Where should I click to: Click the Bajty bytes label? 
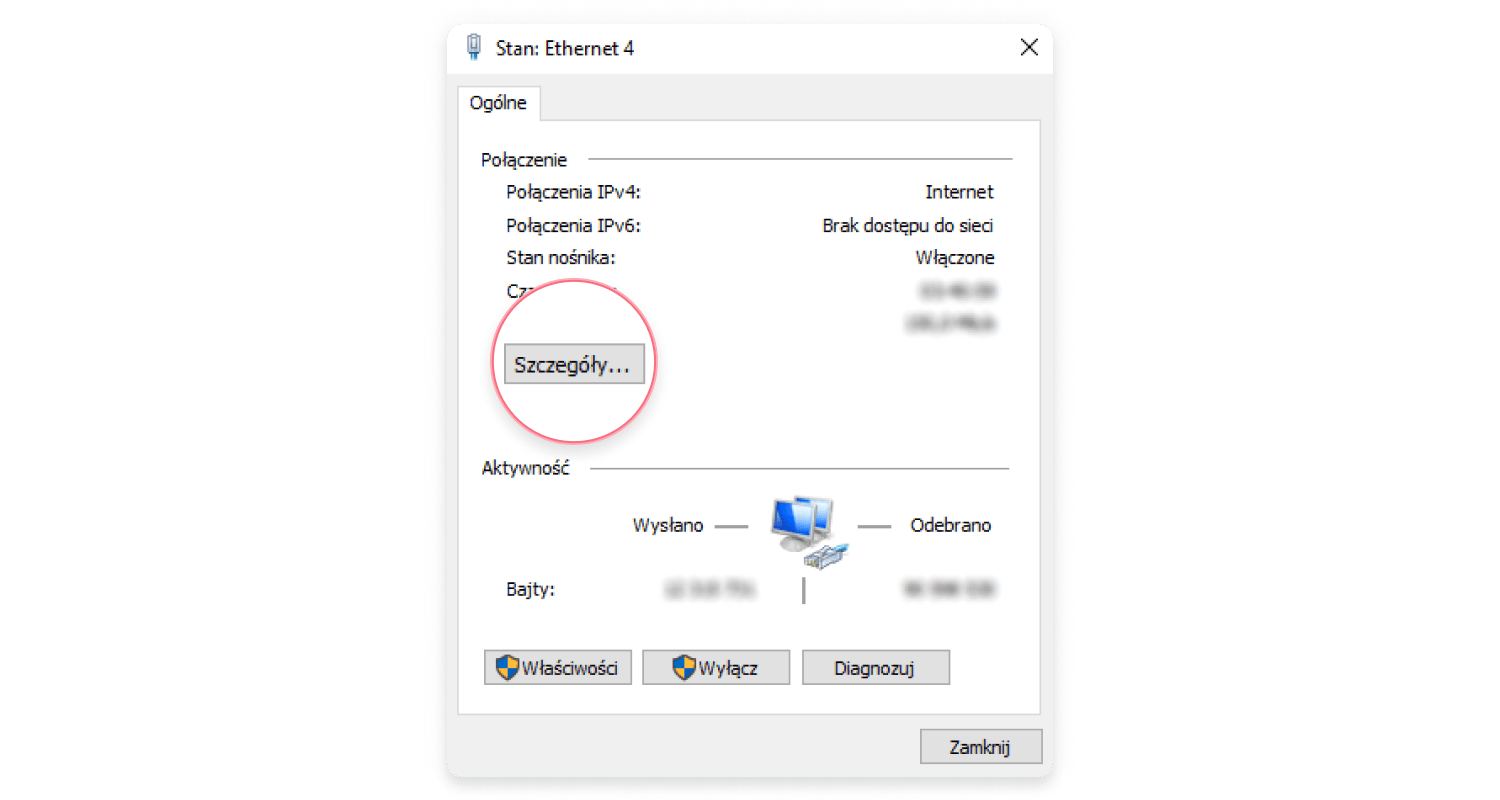(x=531, y=590)
